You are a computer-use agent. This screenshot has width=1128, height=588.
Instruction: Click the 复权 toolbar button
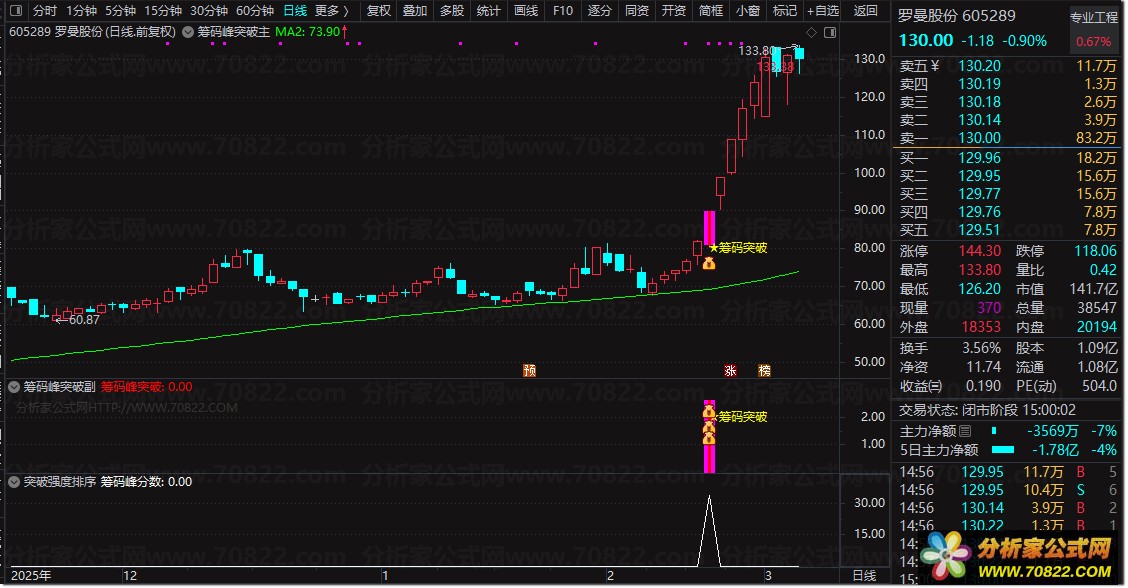click(378, 11)
